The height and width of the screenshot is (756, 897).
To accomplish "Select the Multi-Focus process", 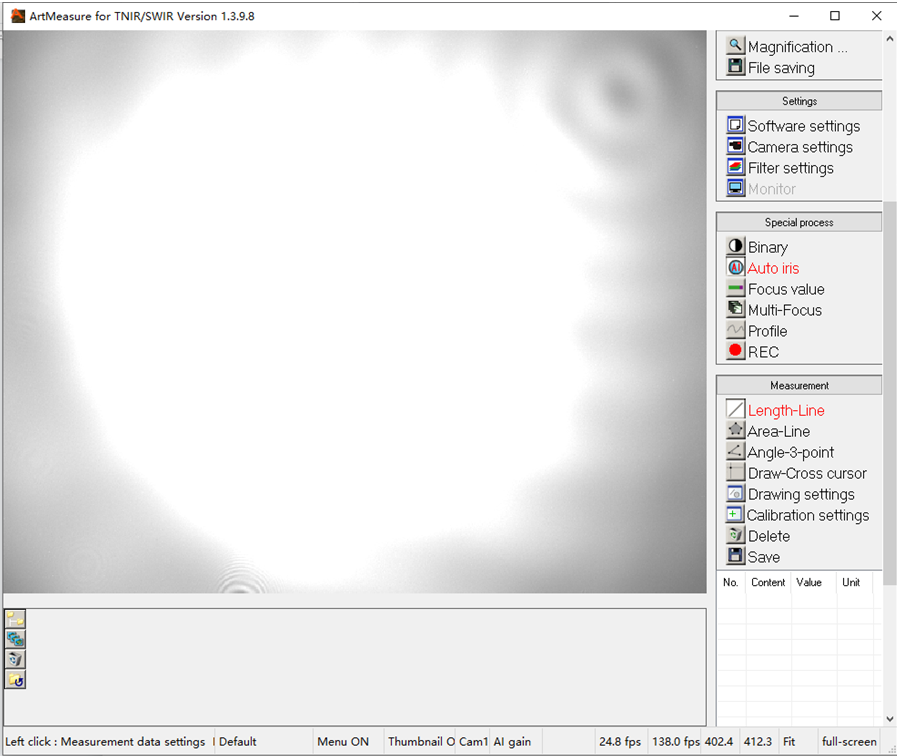I will [x=784, y=310].
